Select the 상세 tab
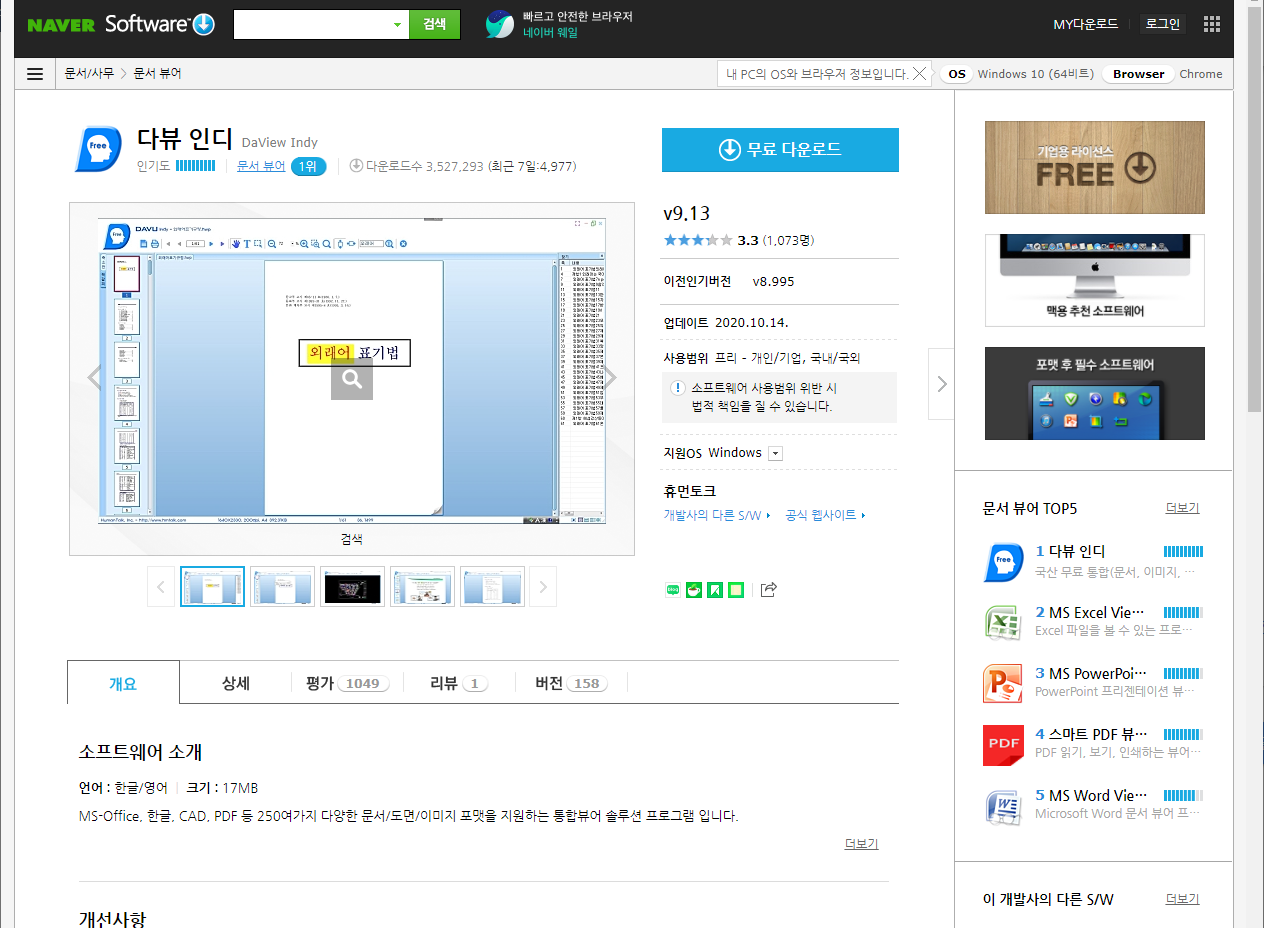The image size is (1264, 928). pos(236,683)
